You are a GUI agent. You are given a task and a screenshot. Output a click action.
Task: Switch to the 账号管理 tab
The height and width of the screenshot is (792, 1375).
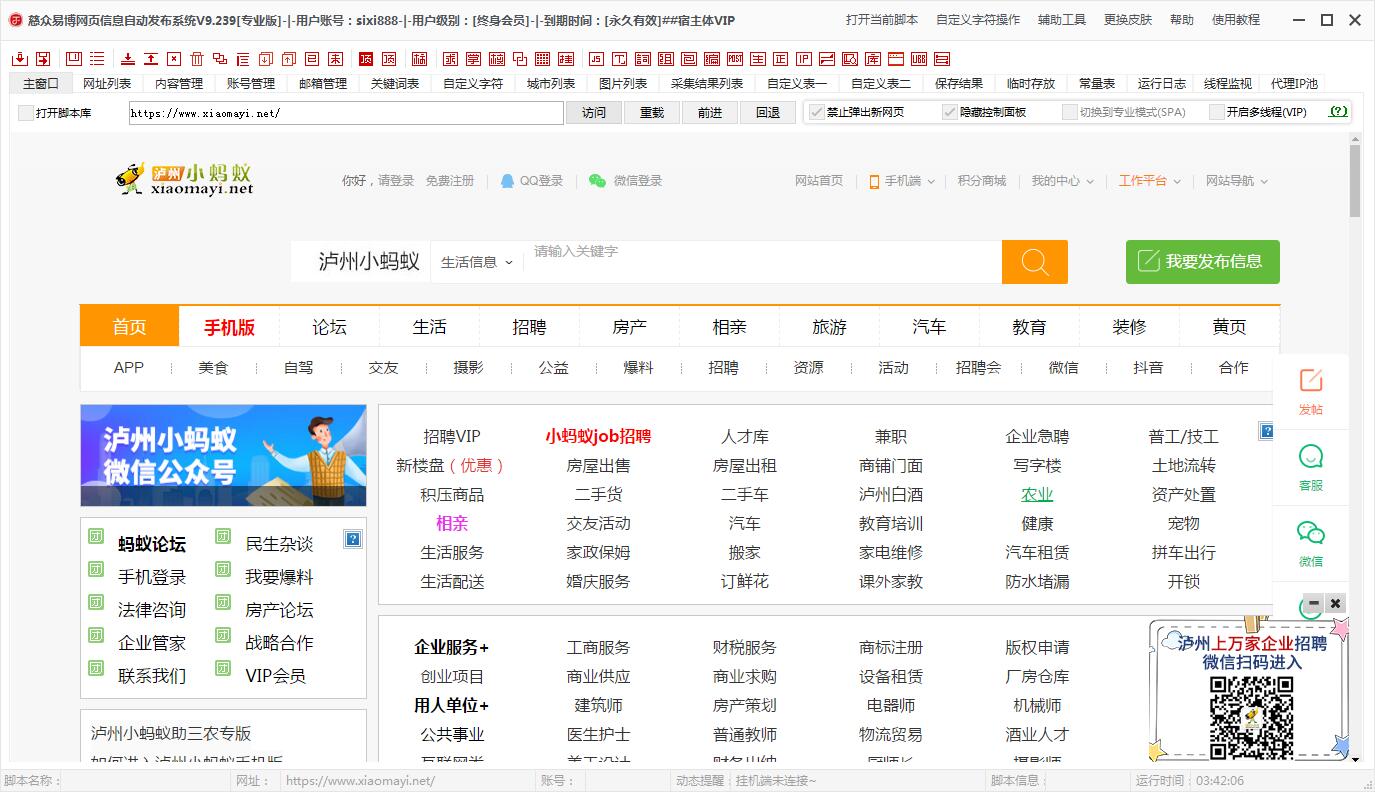coord(251,84)
